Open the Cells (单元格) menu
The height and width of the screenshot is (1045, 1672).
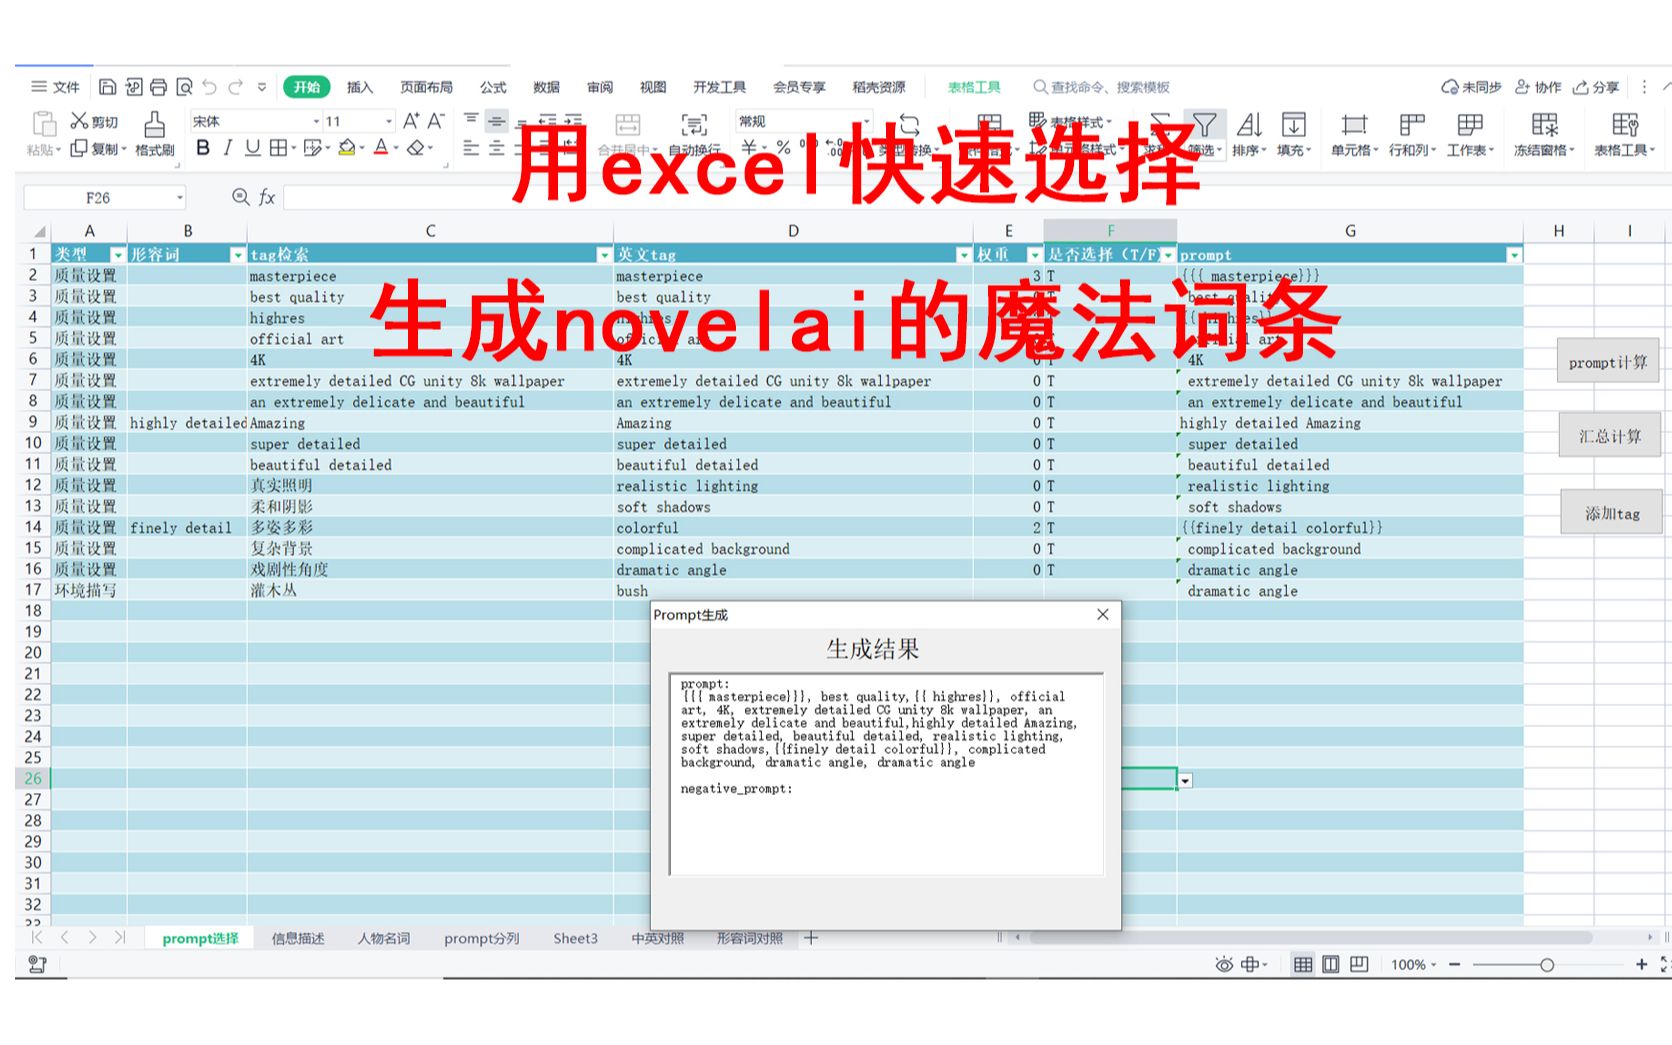coord(1354,134)
